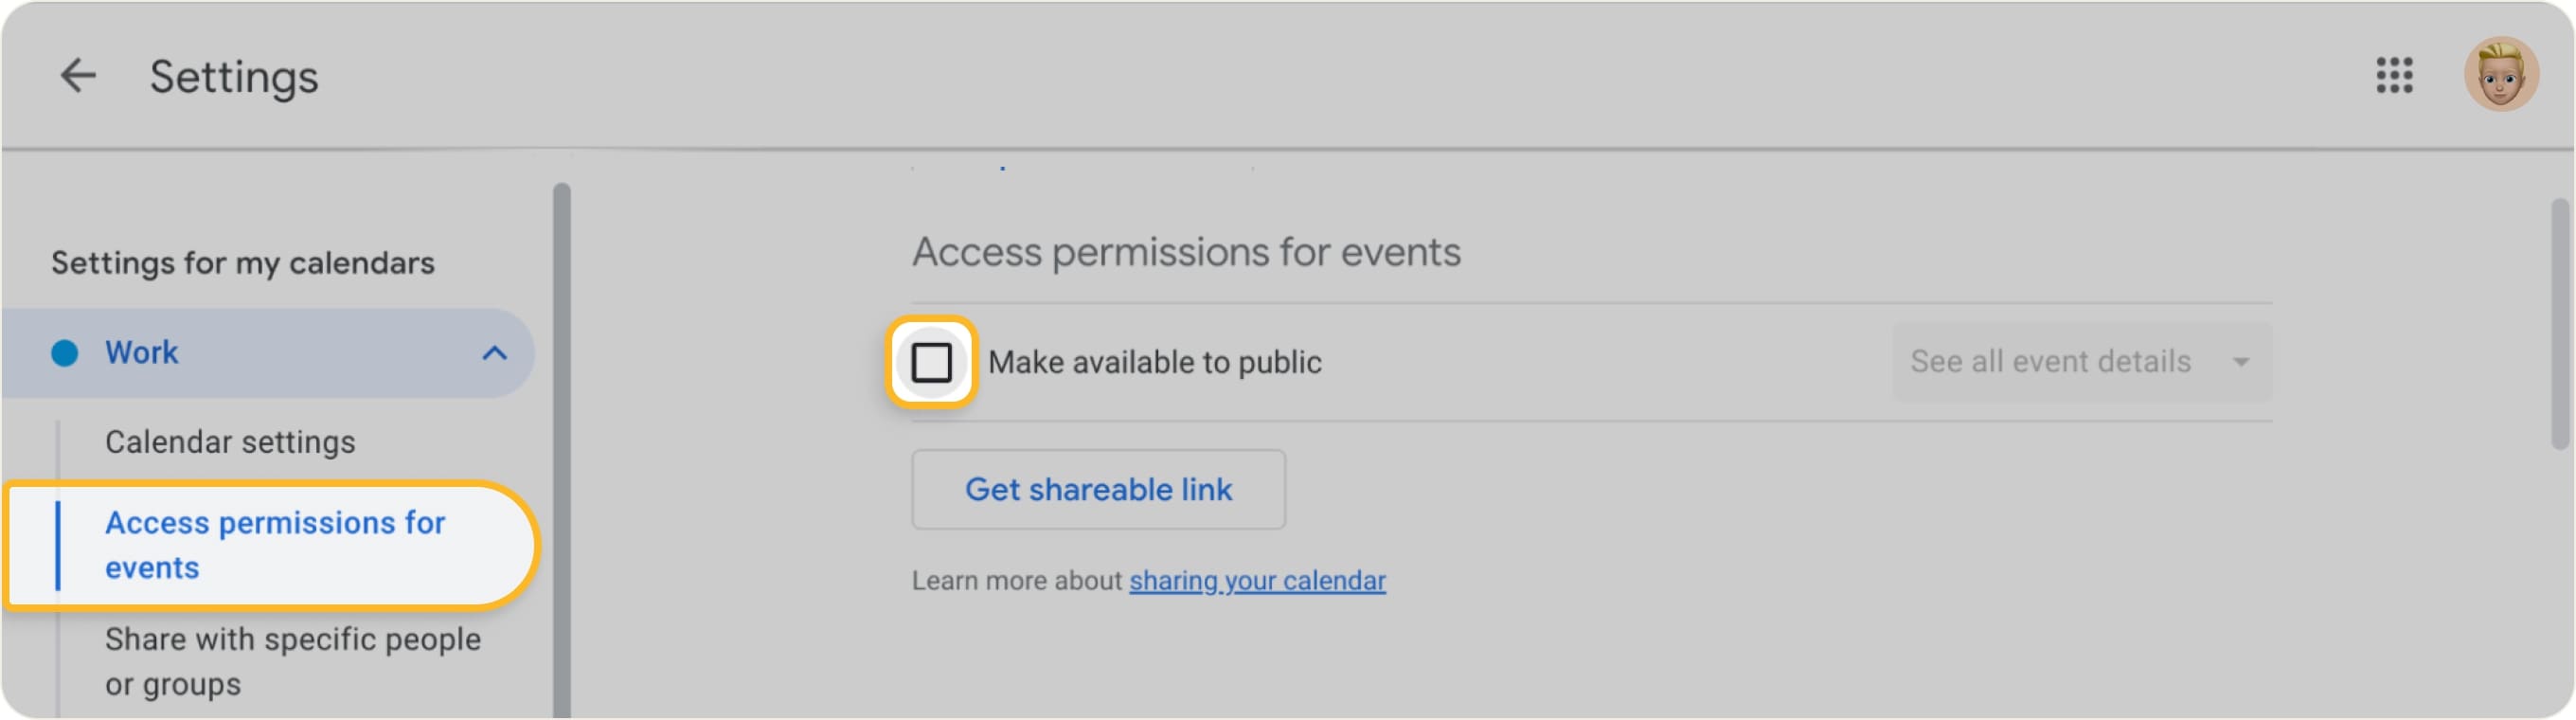Click the Settings heading area
This screenshot has width=2576, height=720.
coord(235,76)
